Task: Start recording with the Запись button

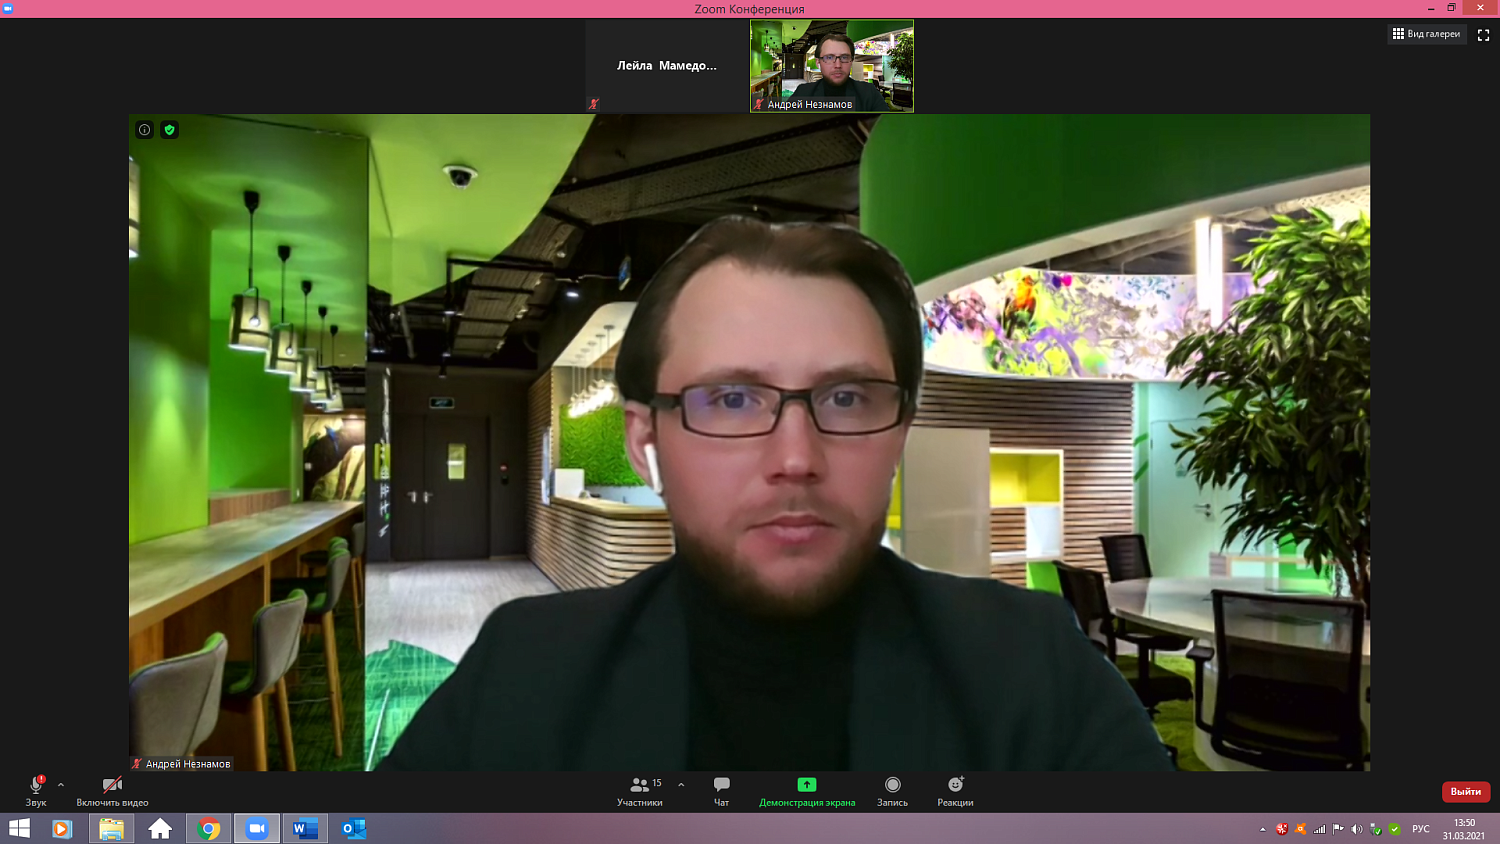Action: [x=892, y=791]
